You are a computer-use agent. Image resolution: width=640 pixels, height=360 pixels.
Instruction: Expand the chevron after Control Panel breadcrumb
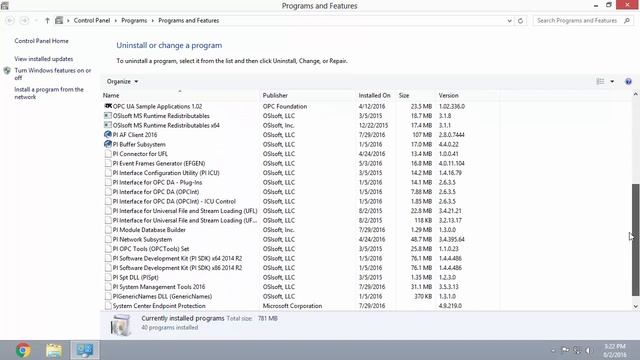116,20
